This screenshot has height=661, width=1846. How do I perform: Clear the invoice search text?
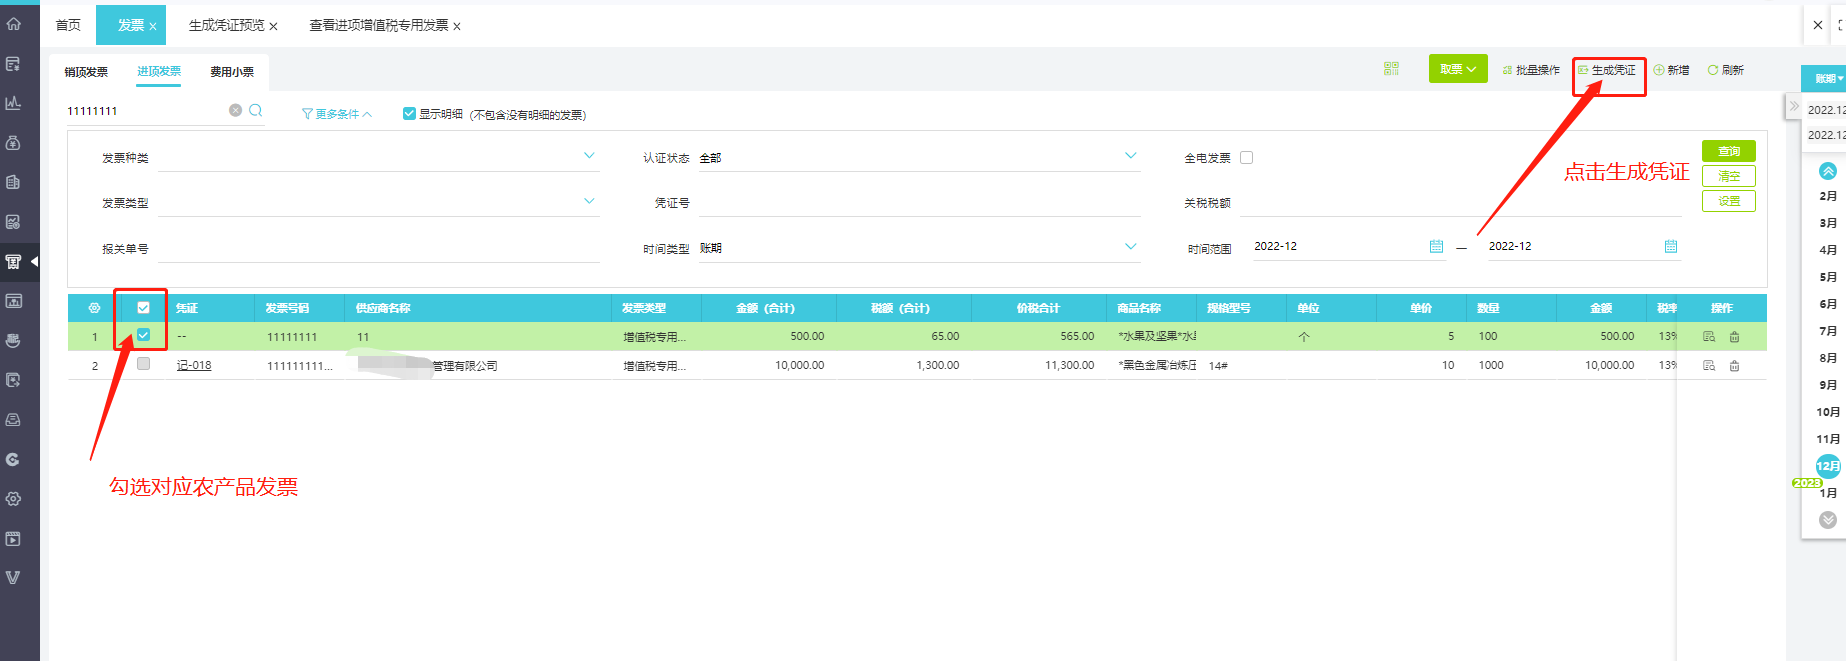[x=235, y=111]
